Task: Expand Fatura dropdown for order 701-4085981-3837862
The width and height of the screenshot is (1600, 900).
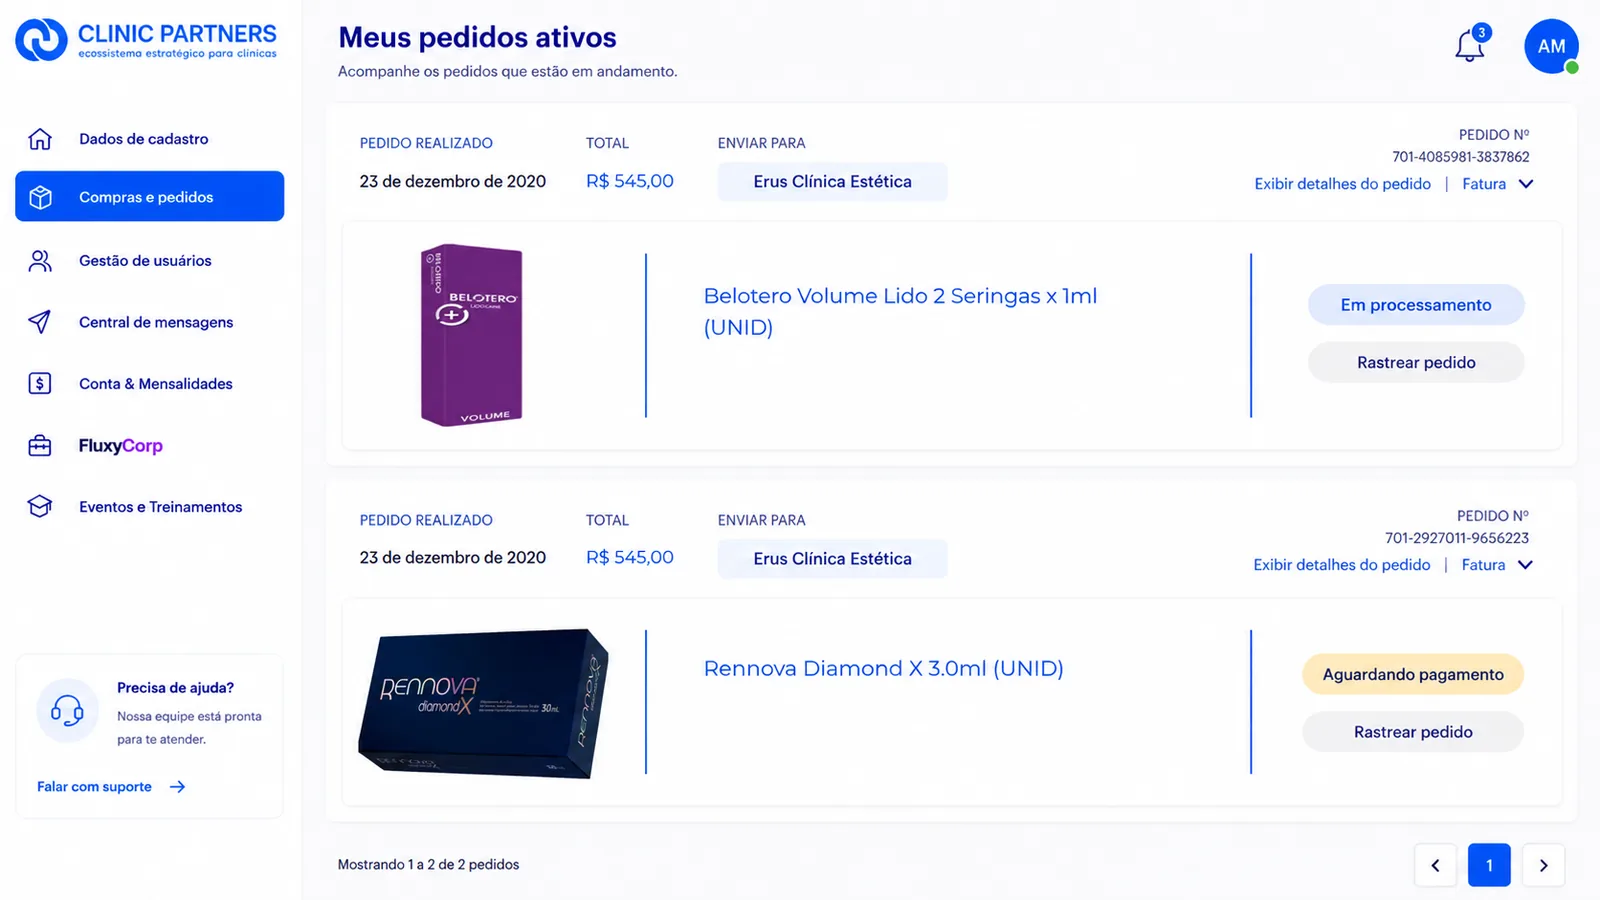Action: point(1497,184)
